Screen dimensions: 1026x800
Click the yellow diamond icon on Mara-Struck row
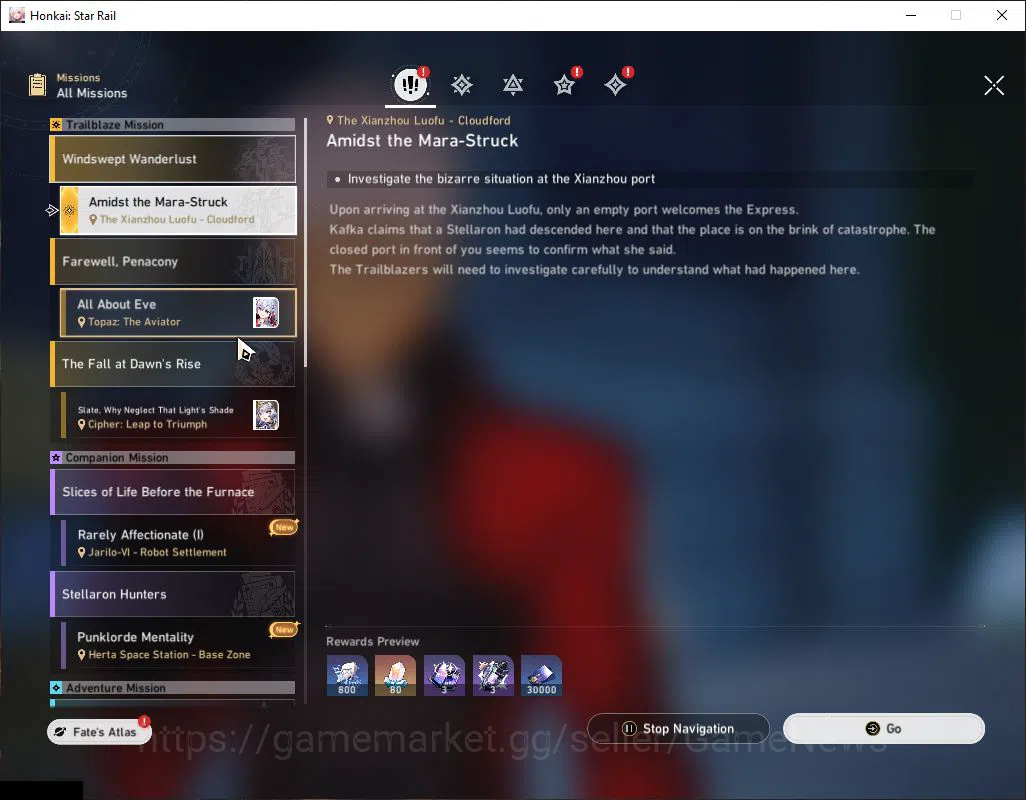[x=69, y=210]
